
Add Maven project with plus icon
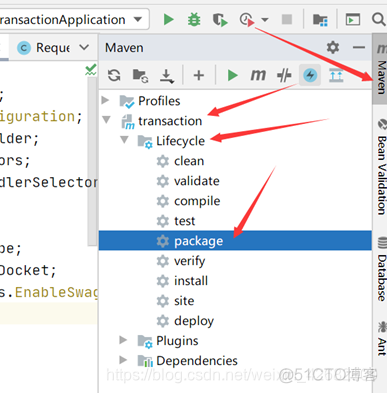click(199, 75)
